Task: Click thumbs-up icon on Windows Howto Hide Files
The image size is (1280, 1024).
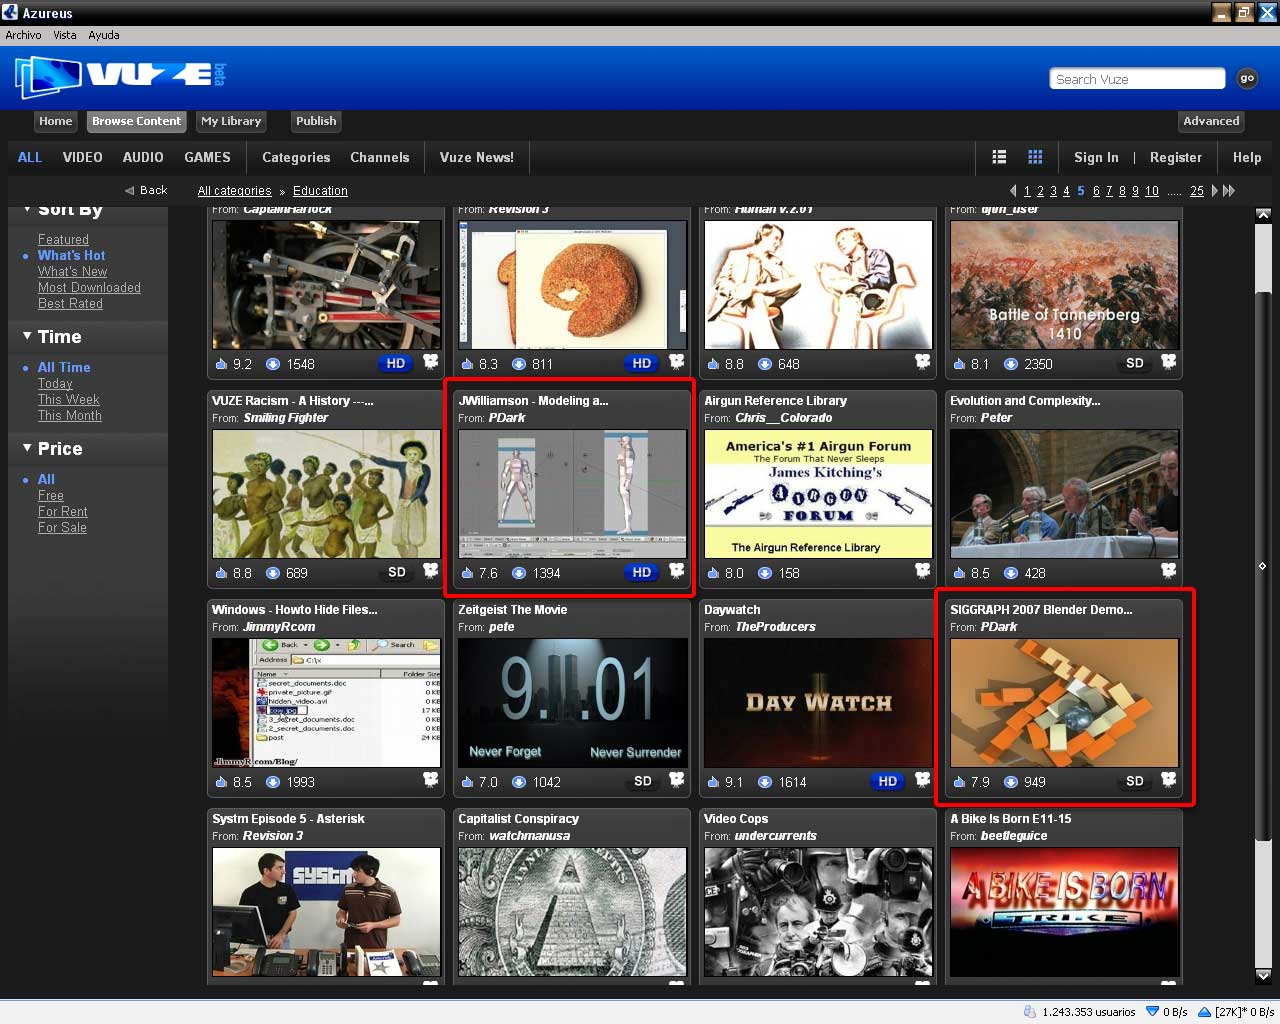Action: (221, 782)
